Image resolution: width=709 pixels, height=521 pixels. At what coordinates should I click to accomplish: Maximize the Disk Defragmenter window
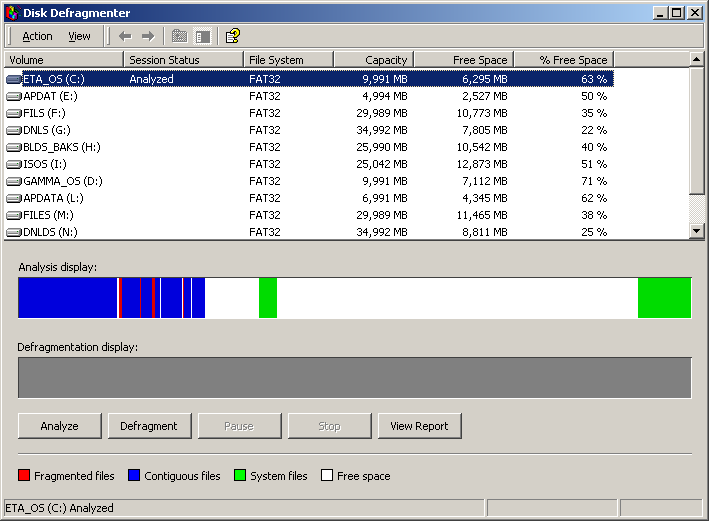(677, 13)
